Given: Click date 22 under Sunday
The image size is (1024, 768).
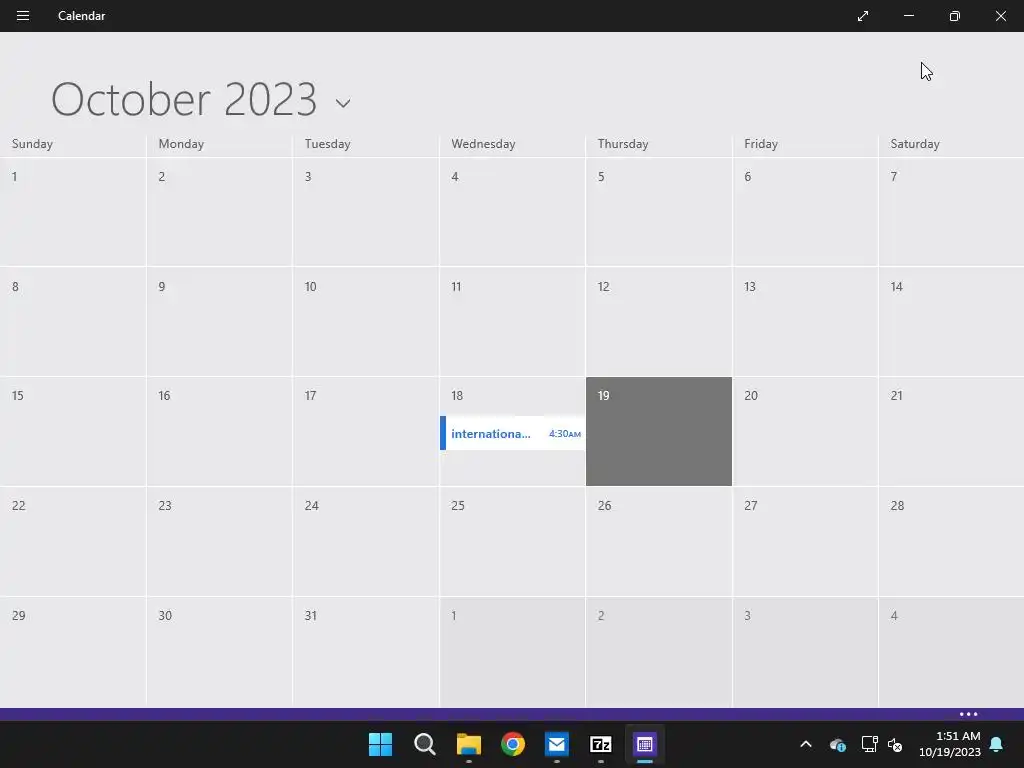Looking at the screenshot, I should 73,541.
